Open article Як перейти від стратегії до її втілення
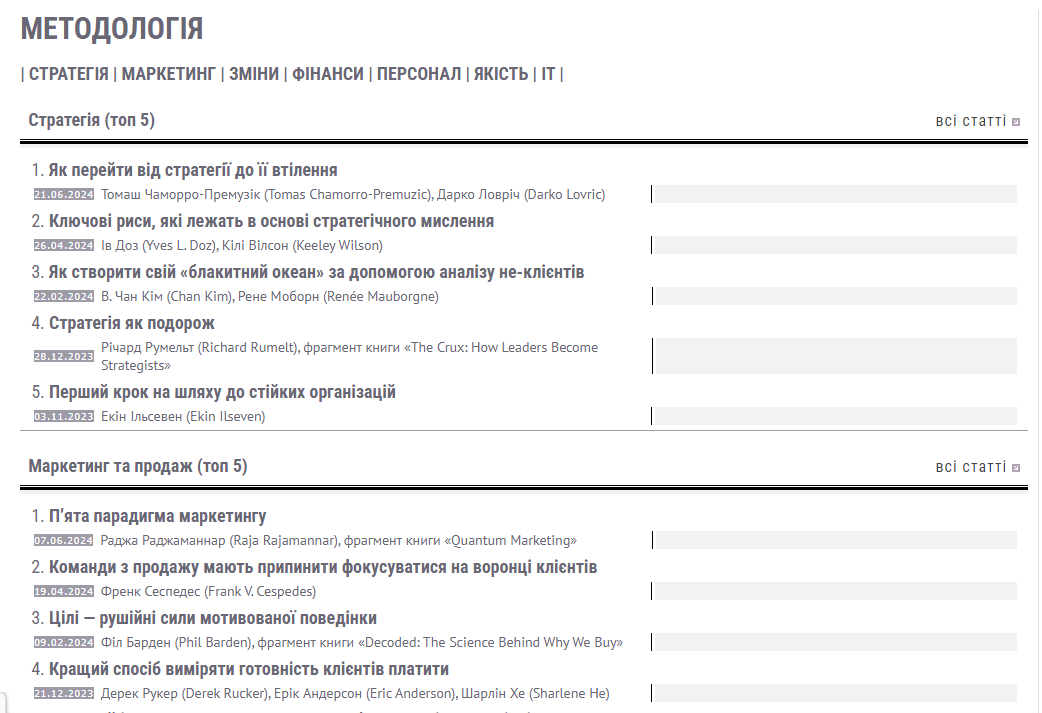The image size is (1042, 713). (193, 170)
